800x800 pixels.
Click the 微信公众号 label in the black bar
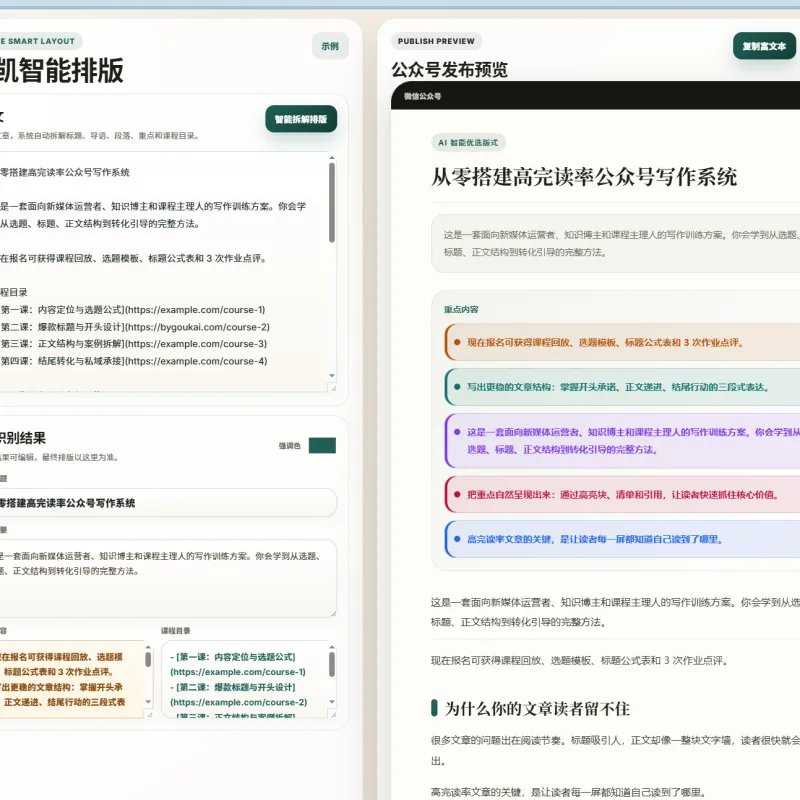(422, 96)
